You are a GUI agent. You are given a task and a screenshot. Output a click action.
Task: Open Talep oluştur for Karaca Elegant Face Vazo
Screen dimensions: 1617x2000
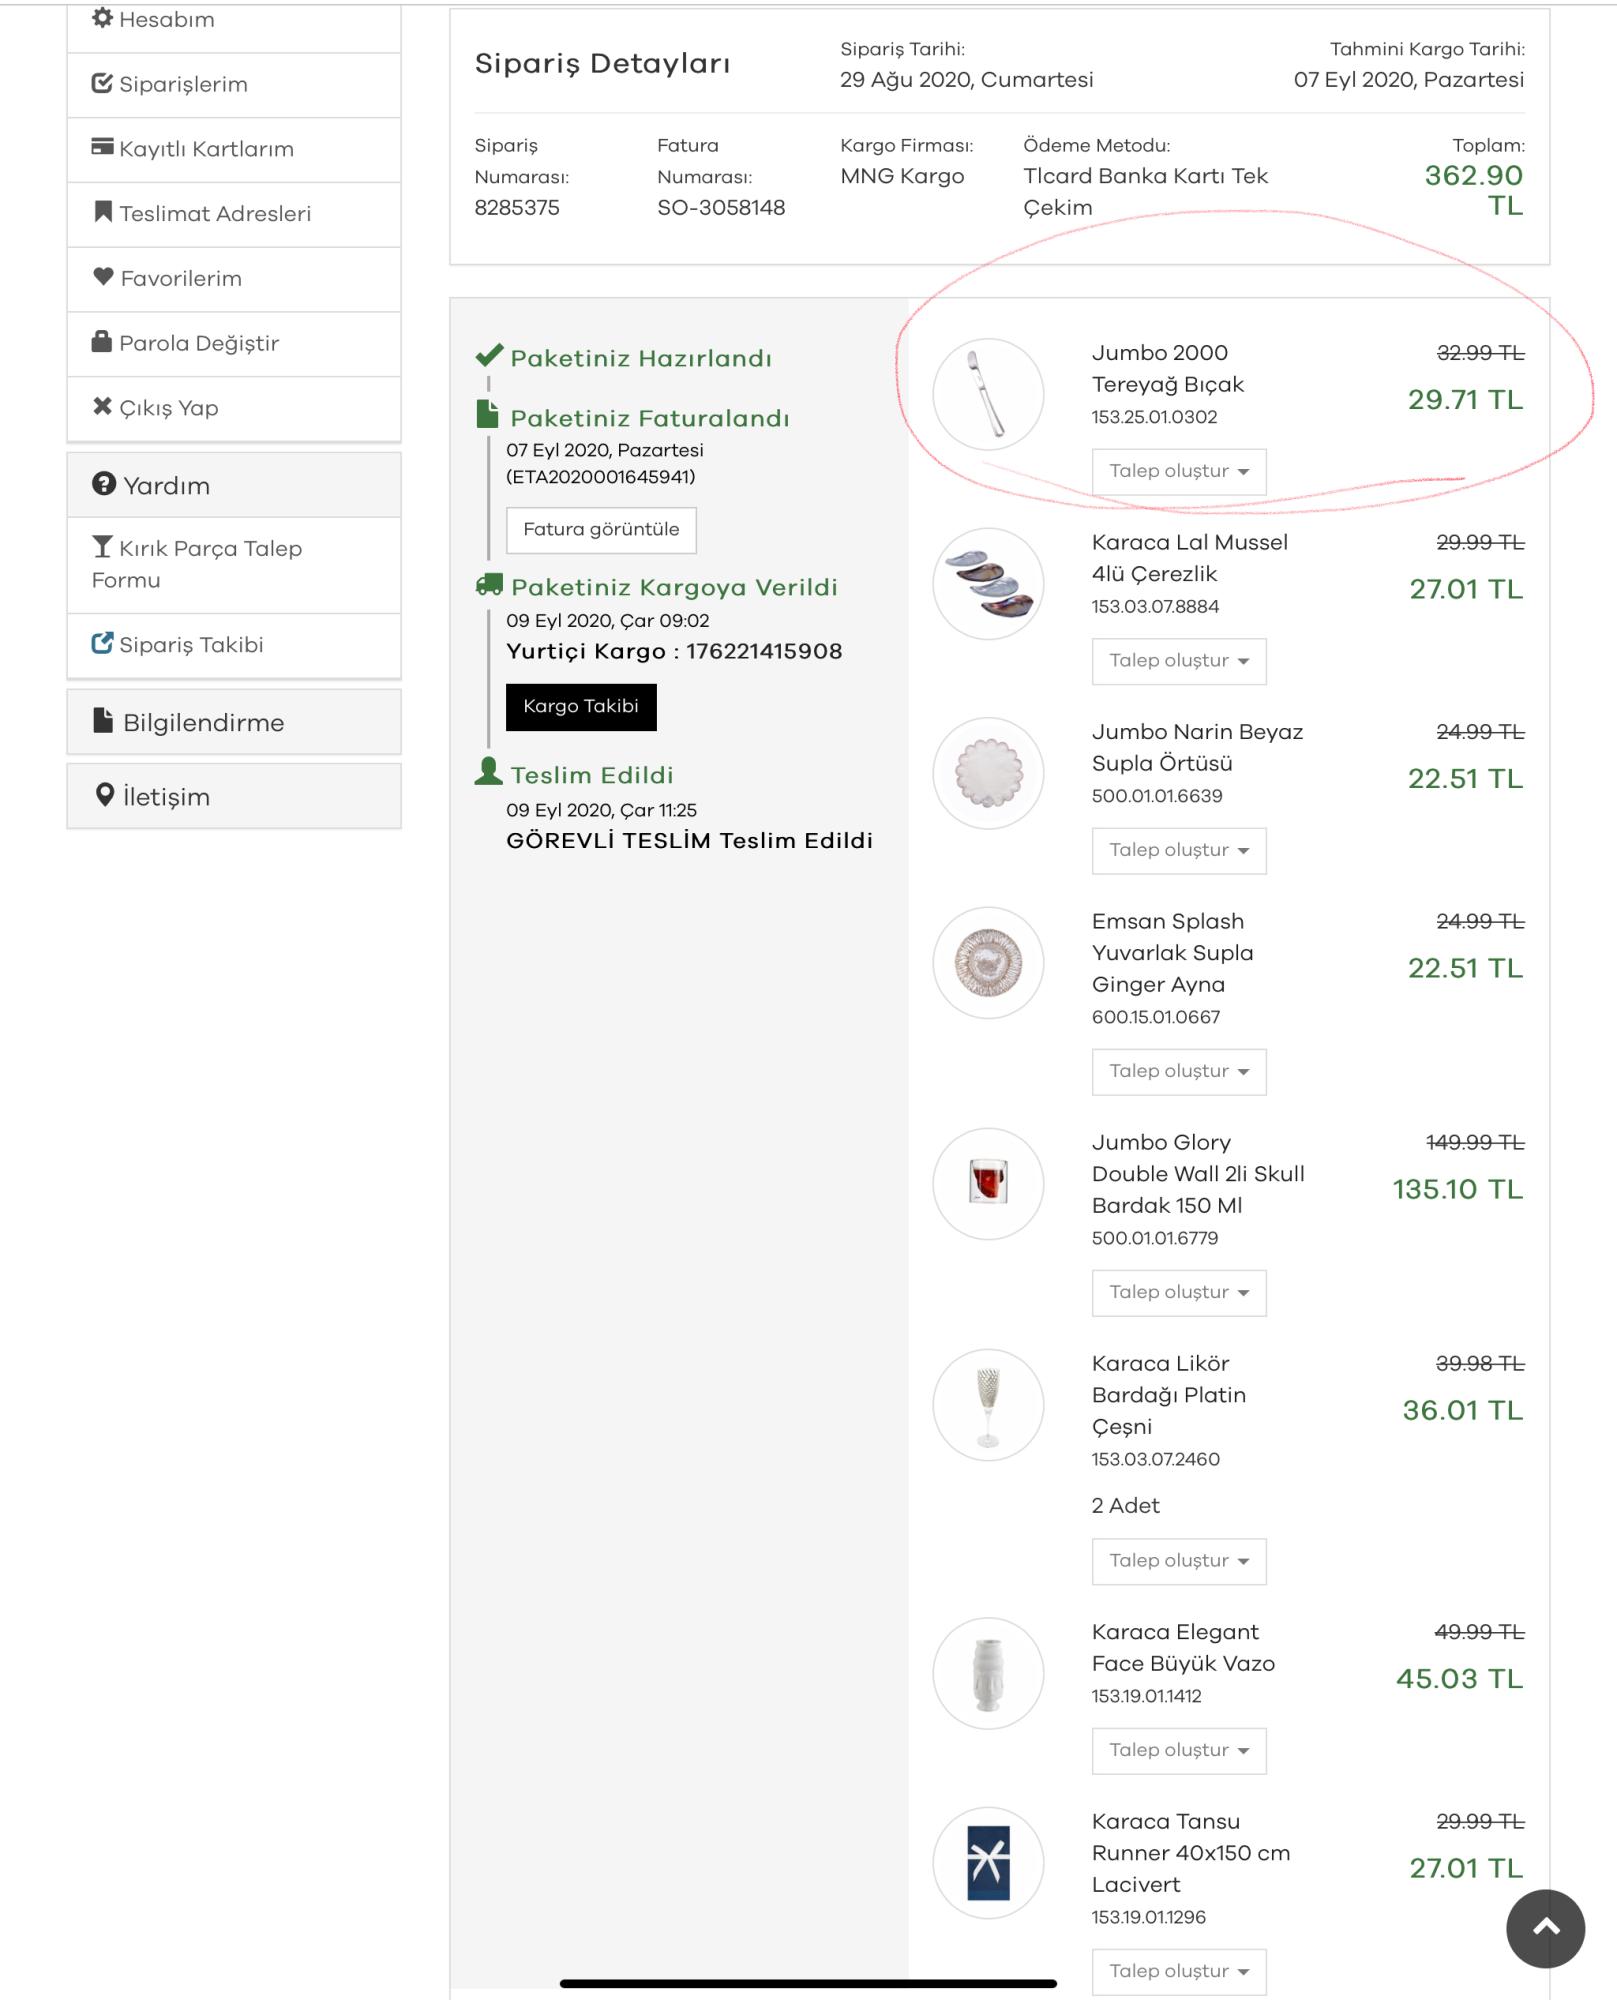[x=1179, y=1751]
